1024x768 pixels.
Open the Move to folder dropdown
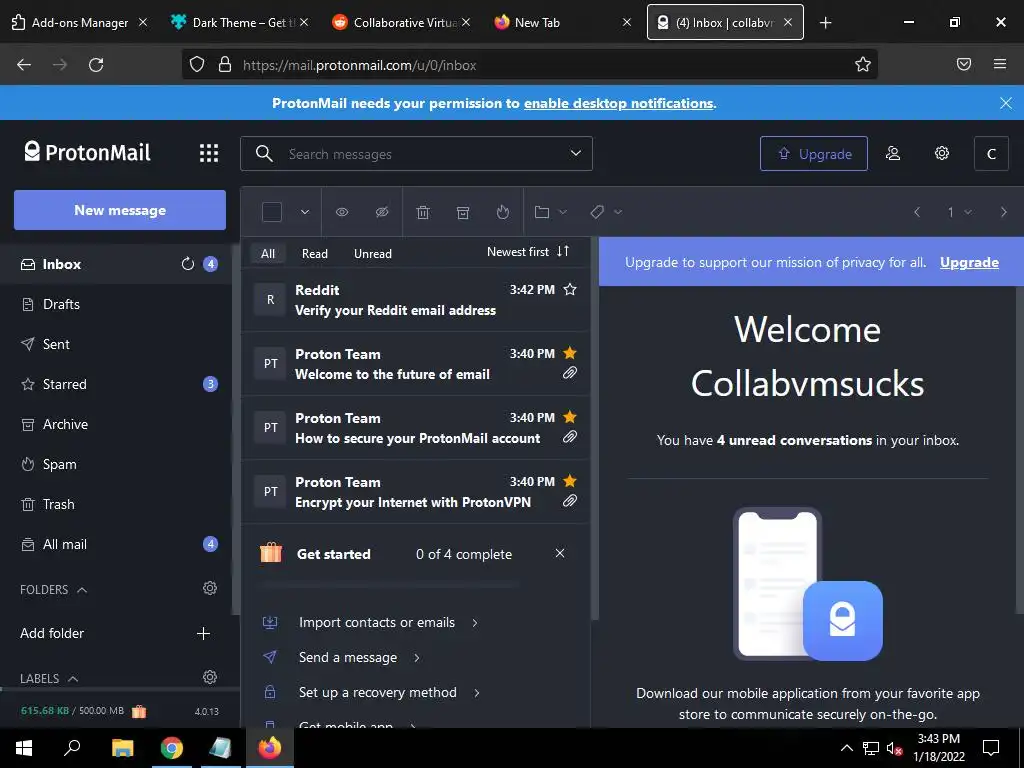(551, 212)
